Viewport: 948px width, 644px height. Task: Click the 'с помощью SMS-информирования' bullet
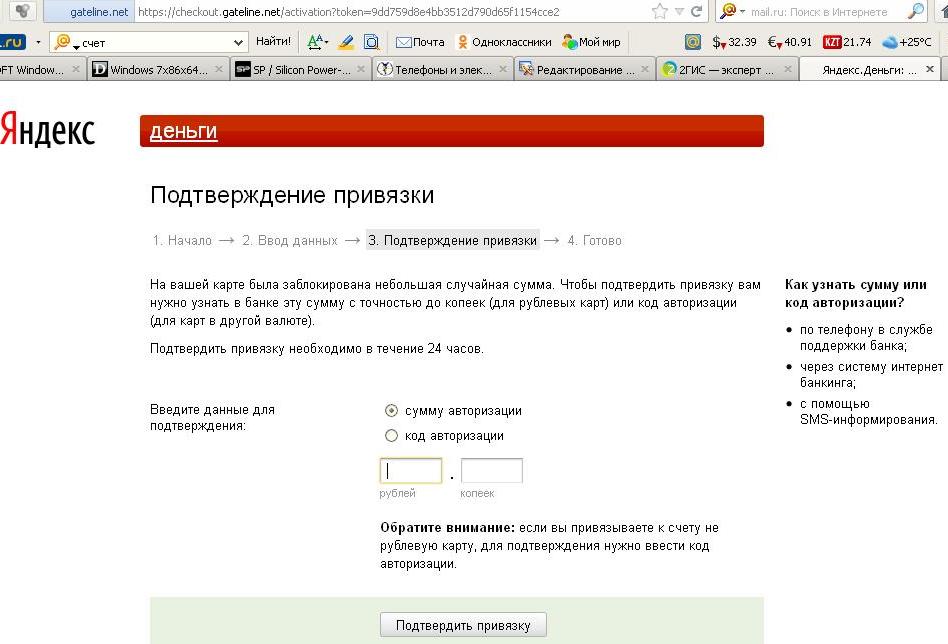869,411
